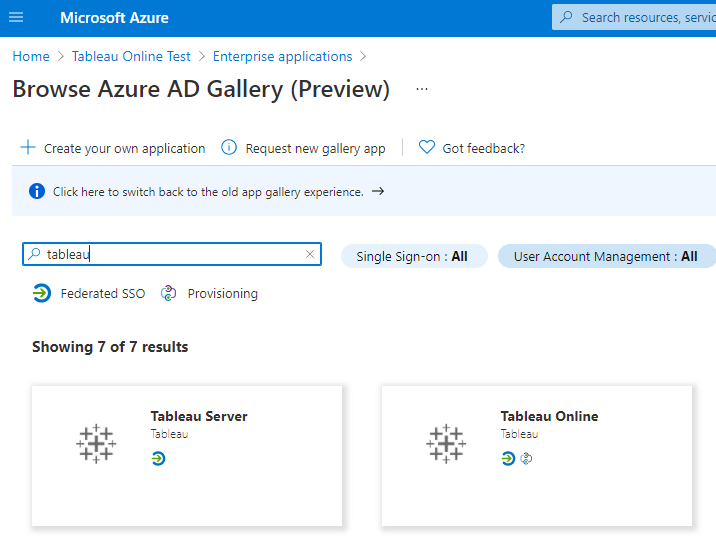This screenshot has height=542, width=716.
Task: Click the info icon beside Request new gallery app
Action: coord(229,147)
